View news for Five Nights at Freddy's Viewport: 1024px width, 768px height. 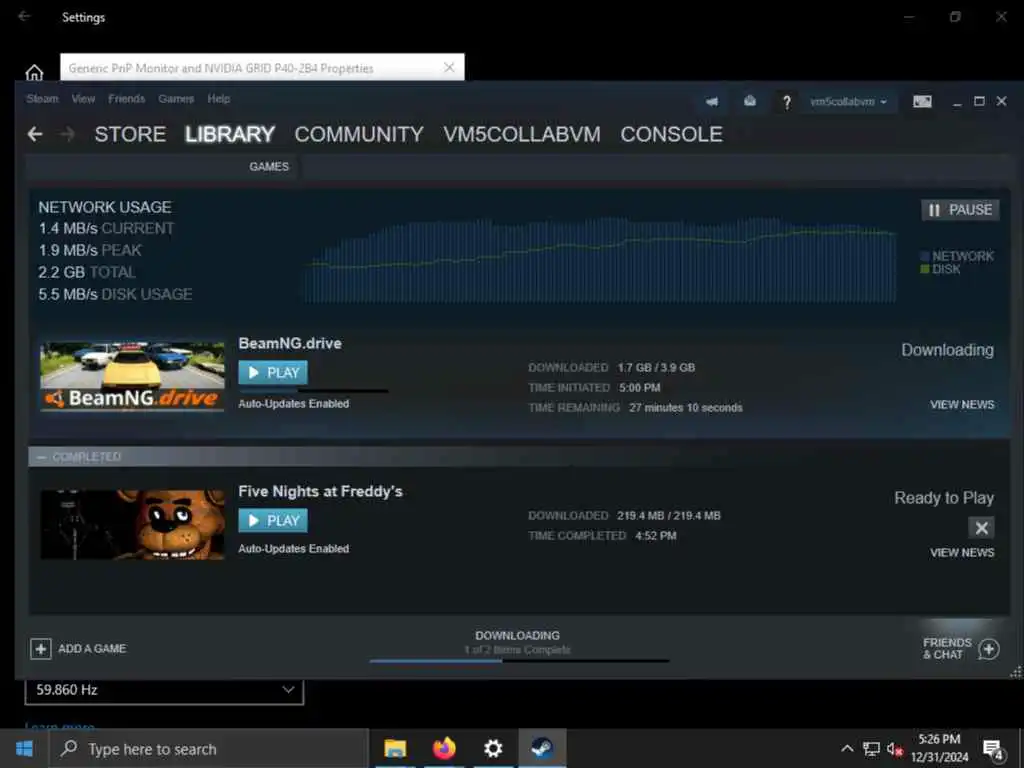(x=962, y=553)
